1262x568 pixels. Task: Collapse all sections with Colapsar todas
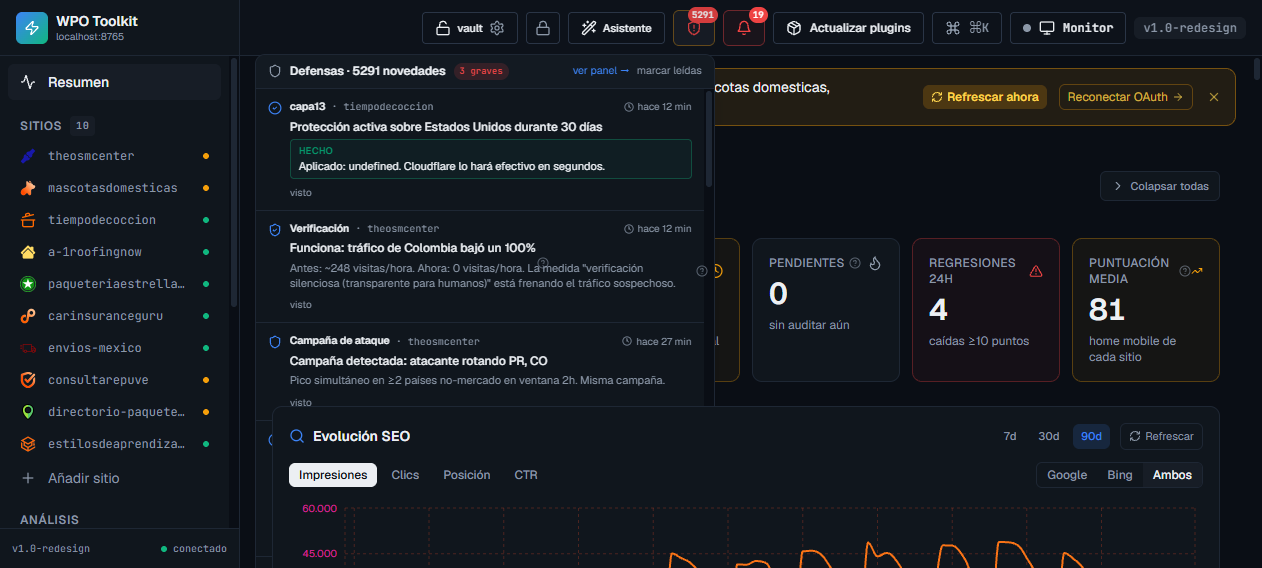point(1160,186)
